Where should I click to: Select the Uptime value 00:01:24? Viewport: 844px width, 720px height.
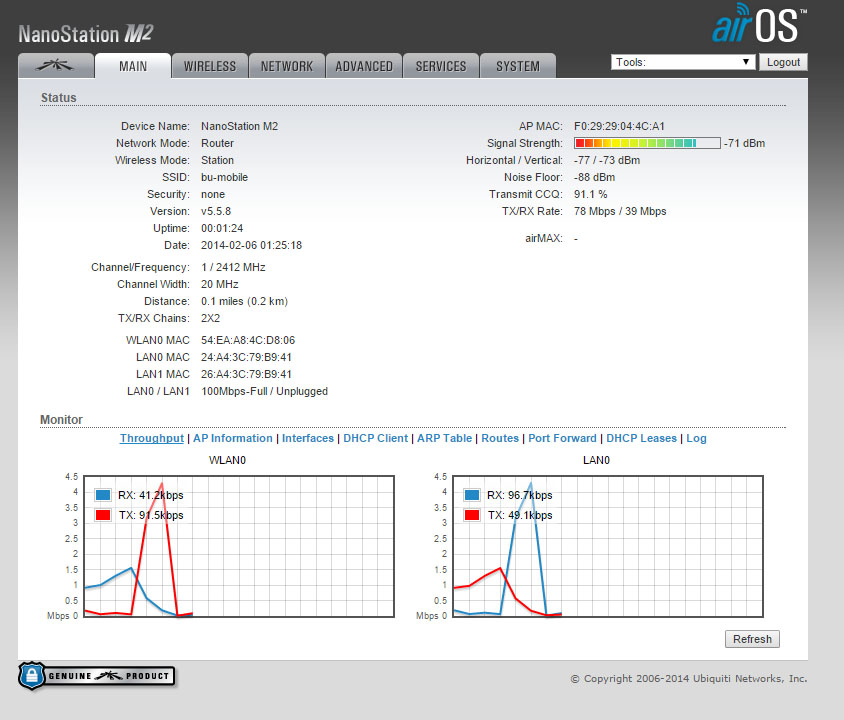click(x=222, y=228)
